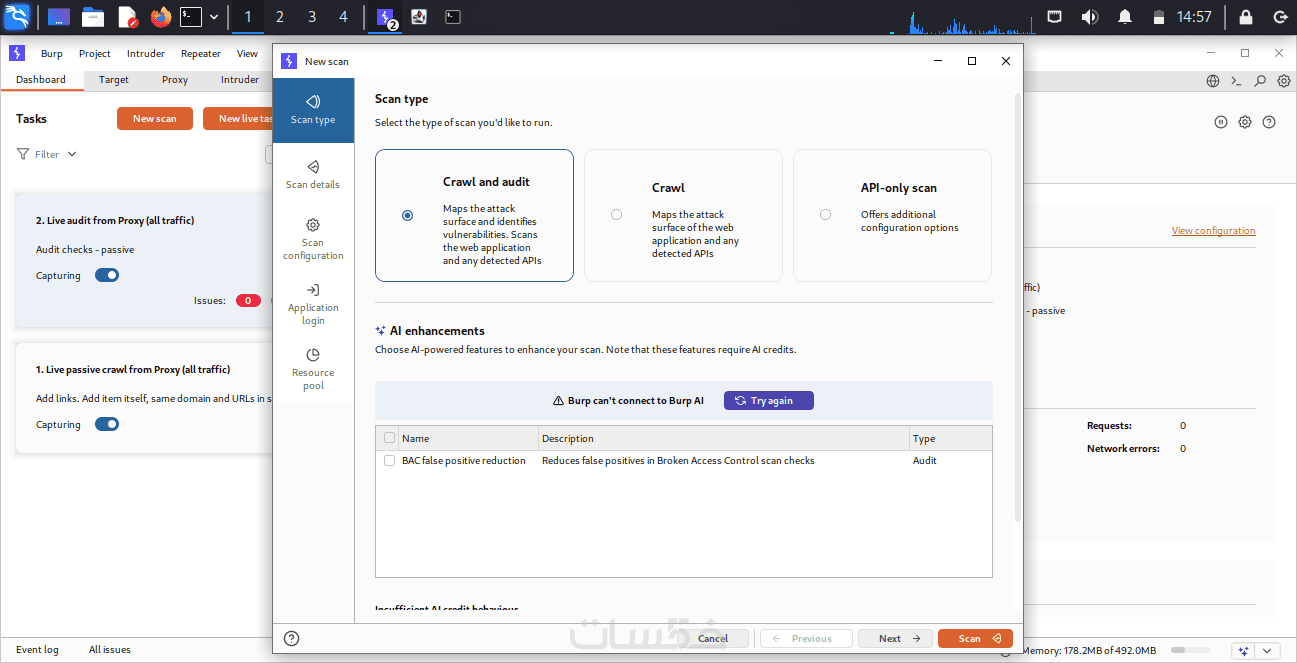
Task: Start the scan with the Scan button
Action: pyautogui.click(x=975, y=639)
